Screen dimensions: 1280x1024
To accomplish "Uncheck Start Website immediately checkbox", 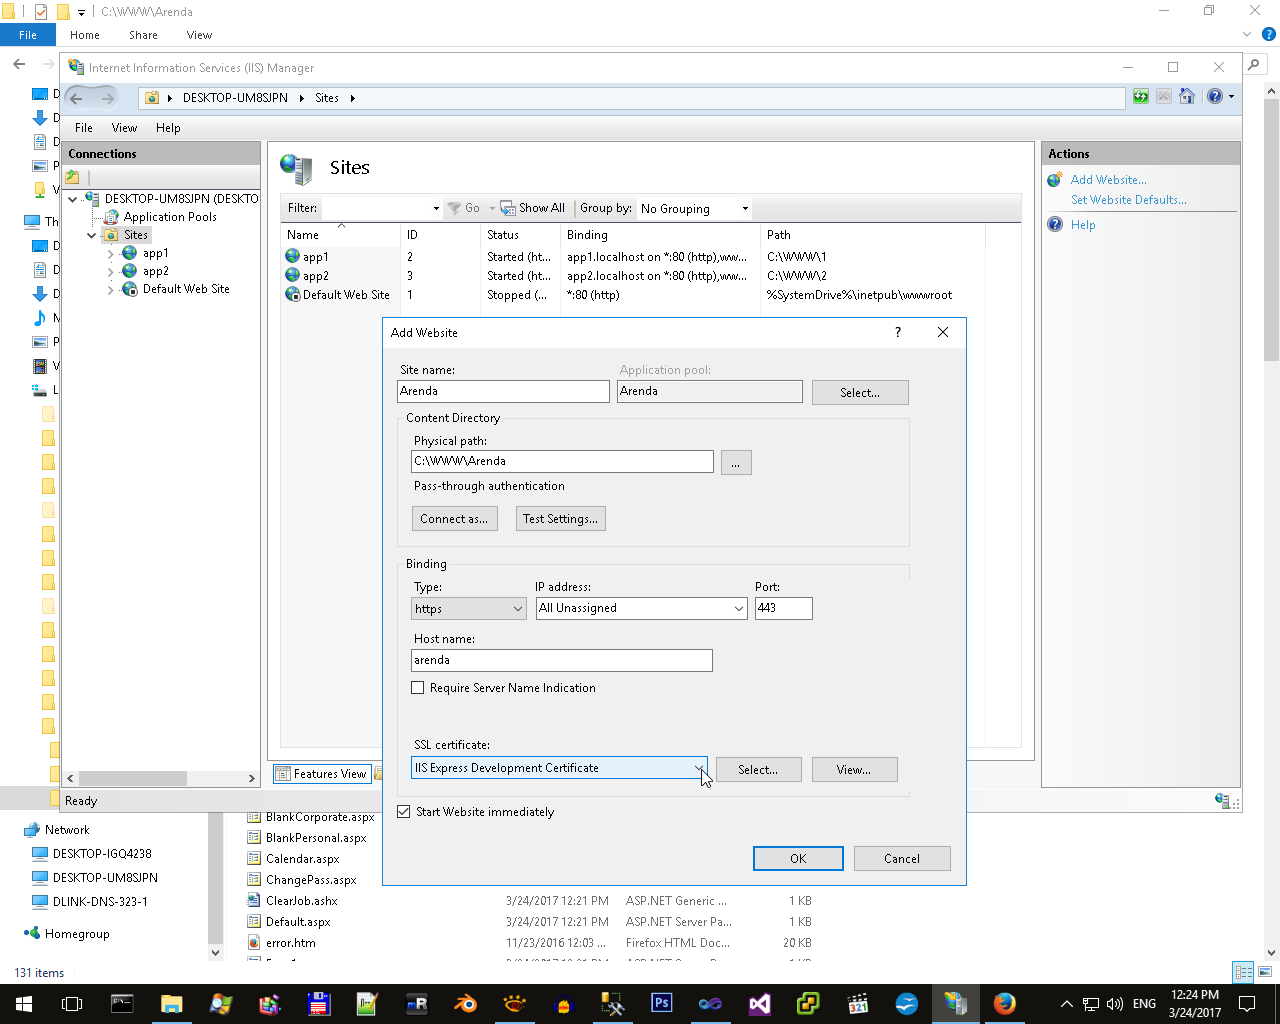I will tap(404, 812).
